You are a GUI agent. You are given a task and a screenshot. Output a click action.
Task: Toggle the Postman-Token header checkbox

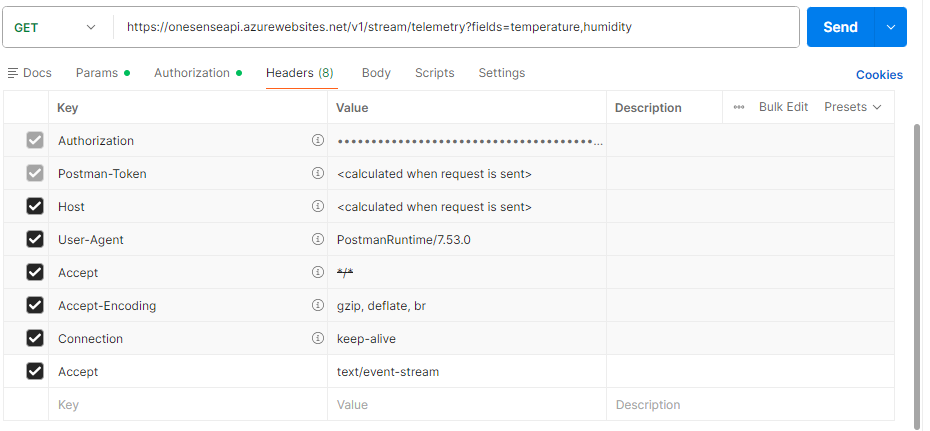35,173
